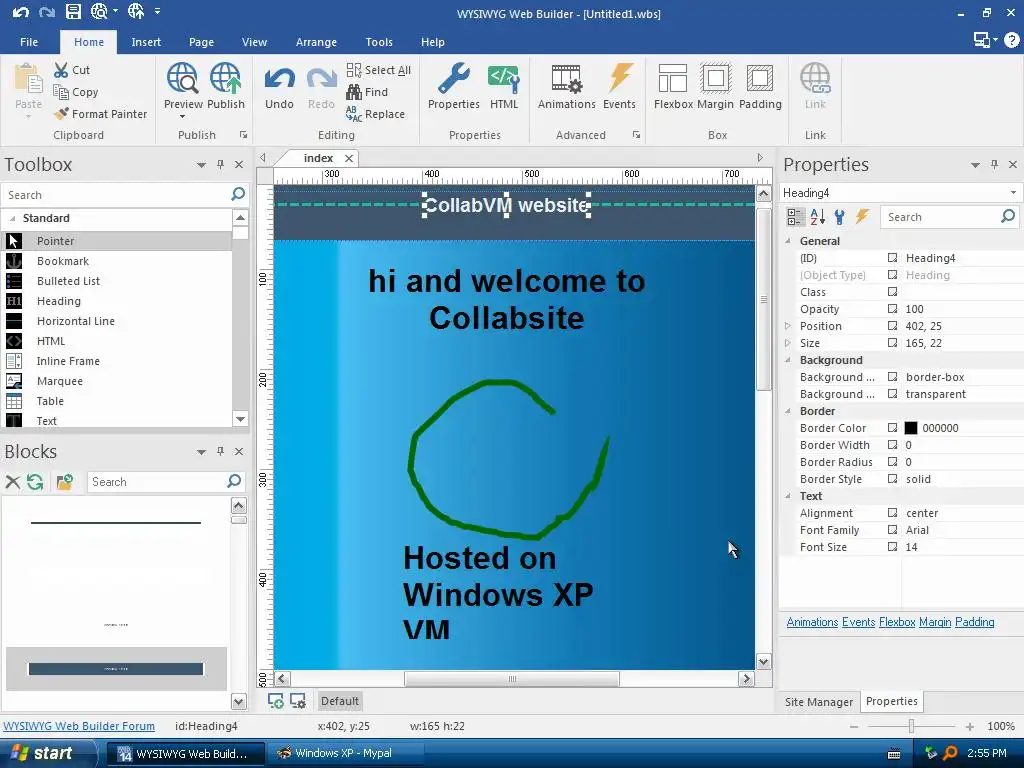Toggle the checkbox next to Class
Viewport: 1024px width, 768px height.
[892, 292]
